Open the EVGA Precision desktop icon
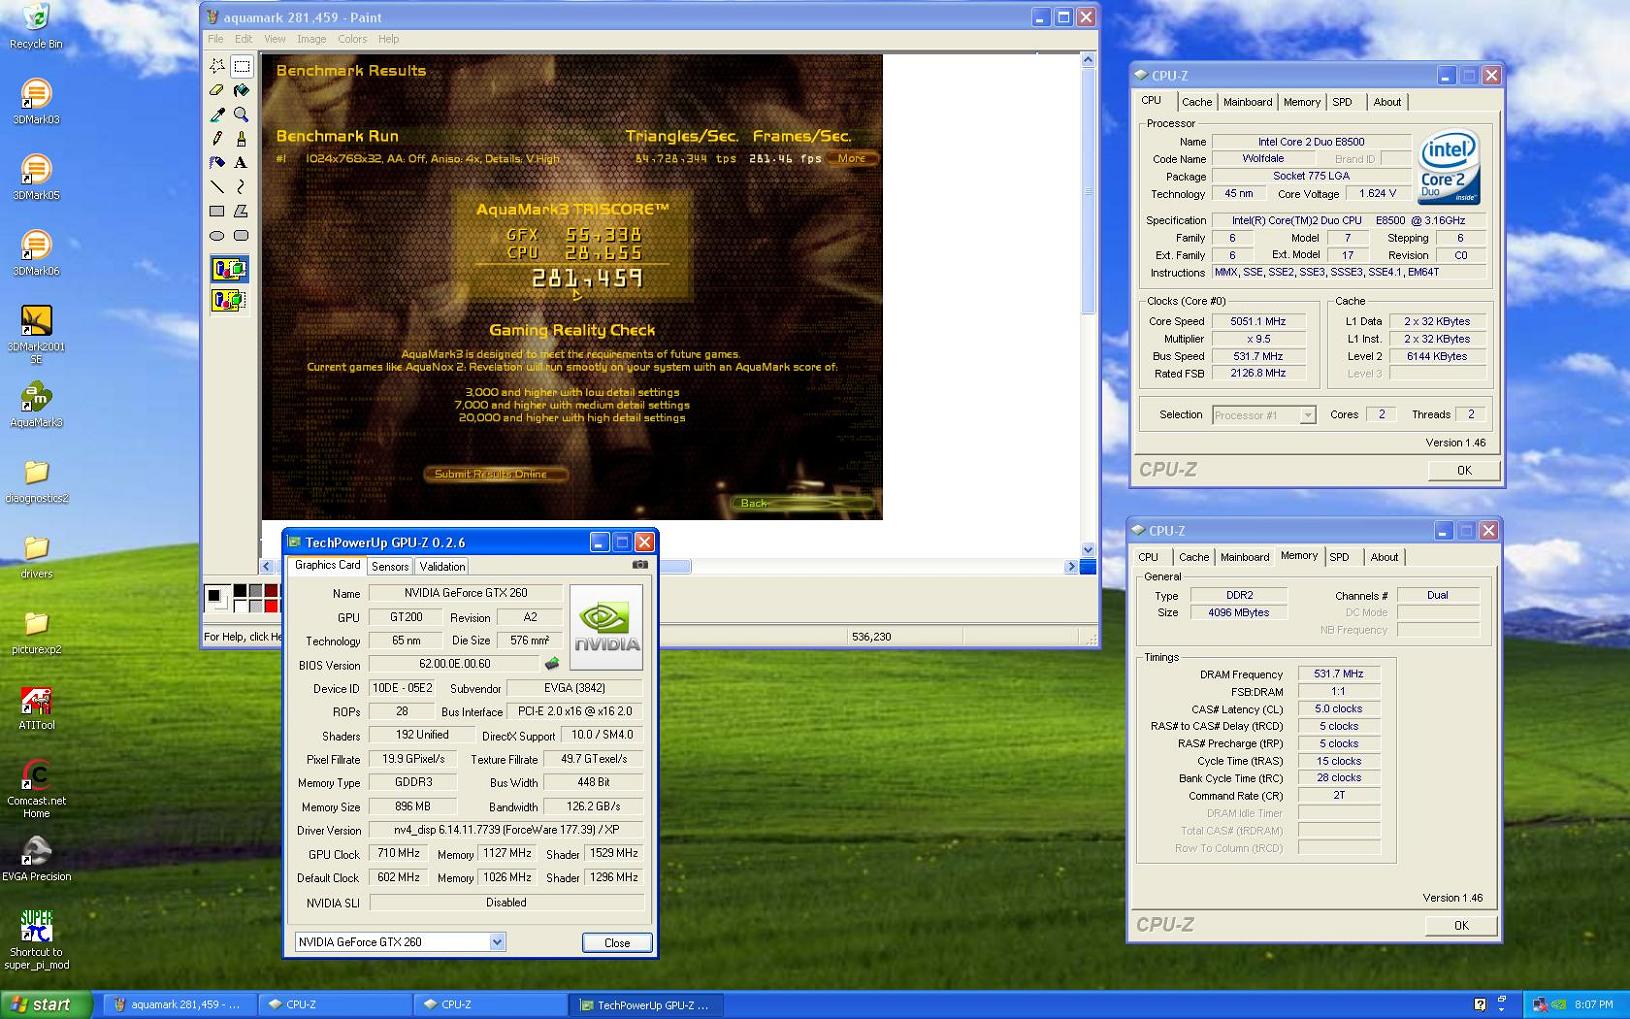The image size is (1630, 1019). point(36,859)
